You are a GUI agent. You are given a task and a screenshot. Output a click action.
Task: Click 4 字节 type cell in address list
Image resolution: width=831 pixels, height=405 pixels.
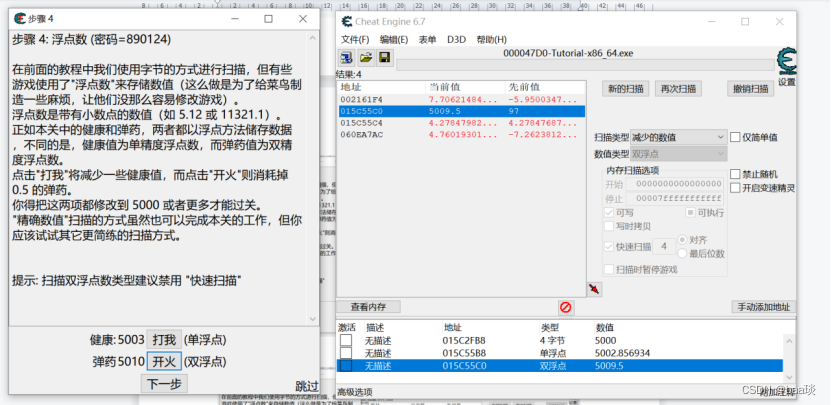552,340
